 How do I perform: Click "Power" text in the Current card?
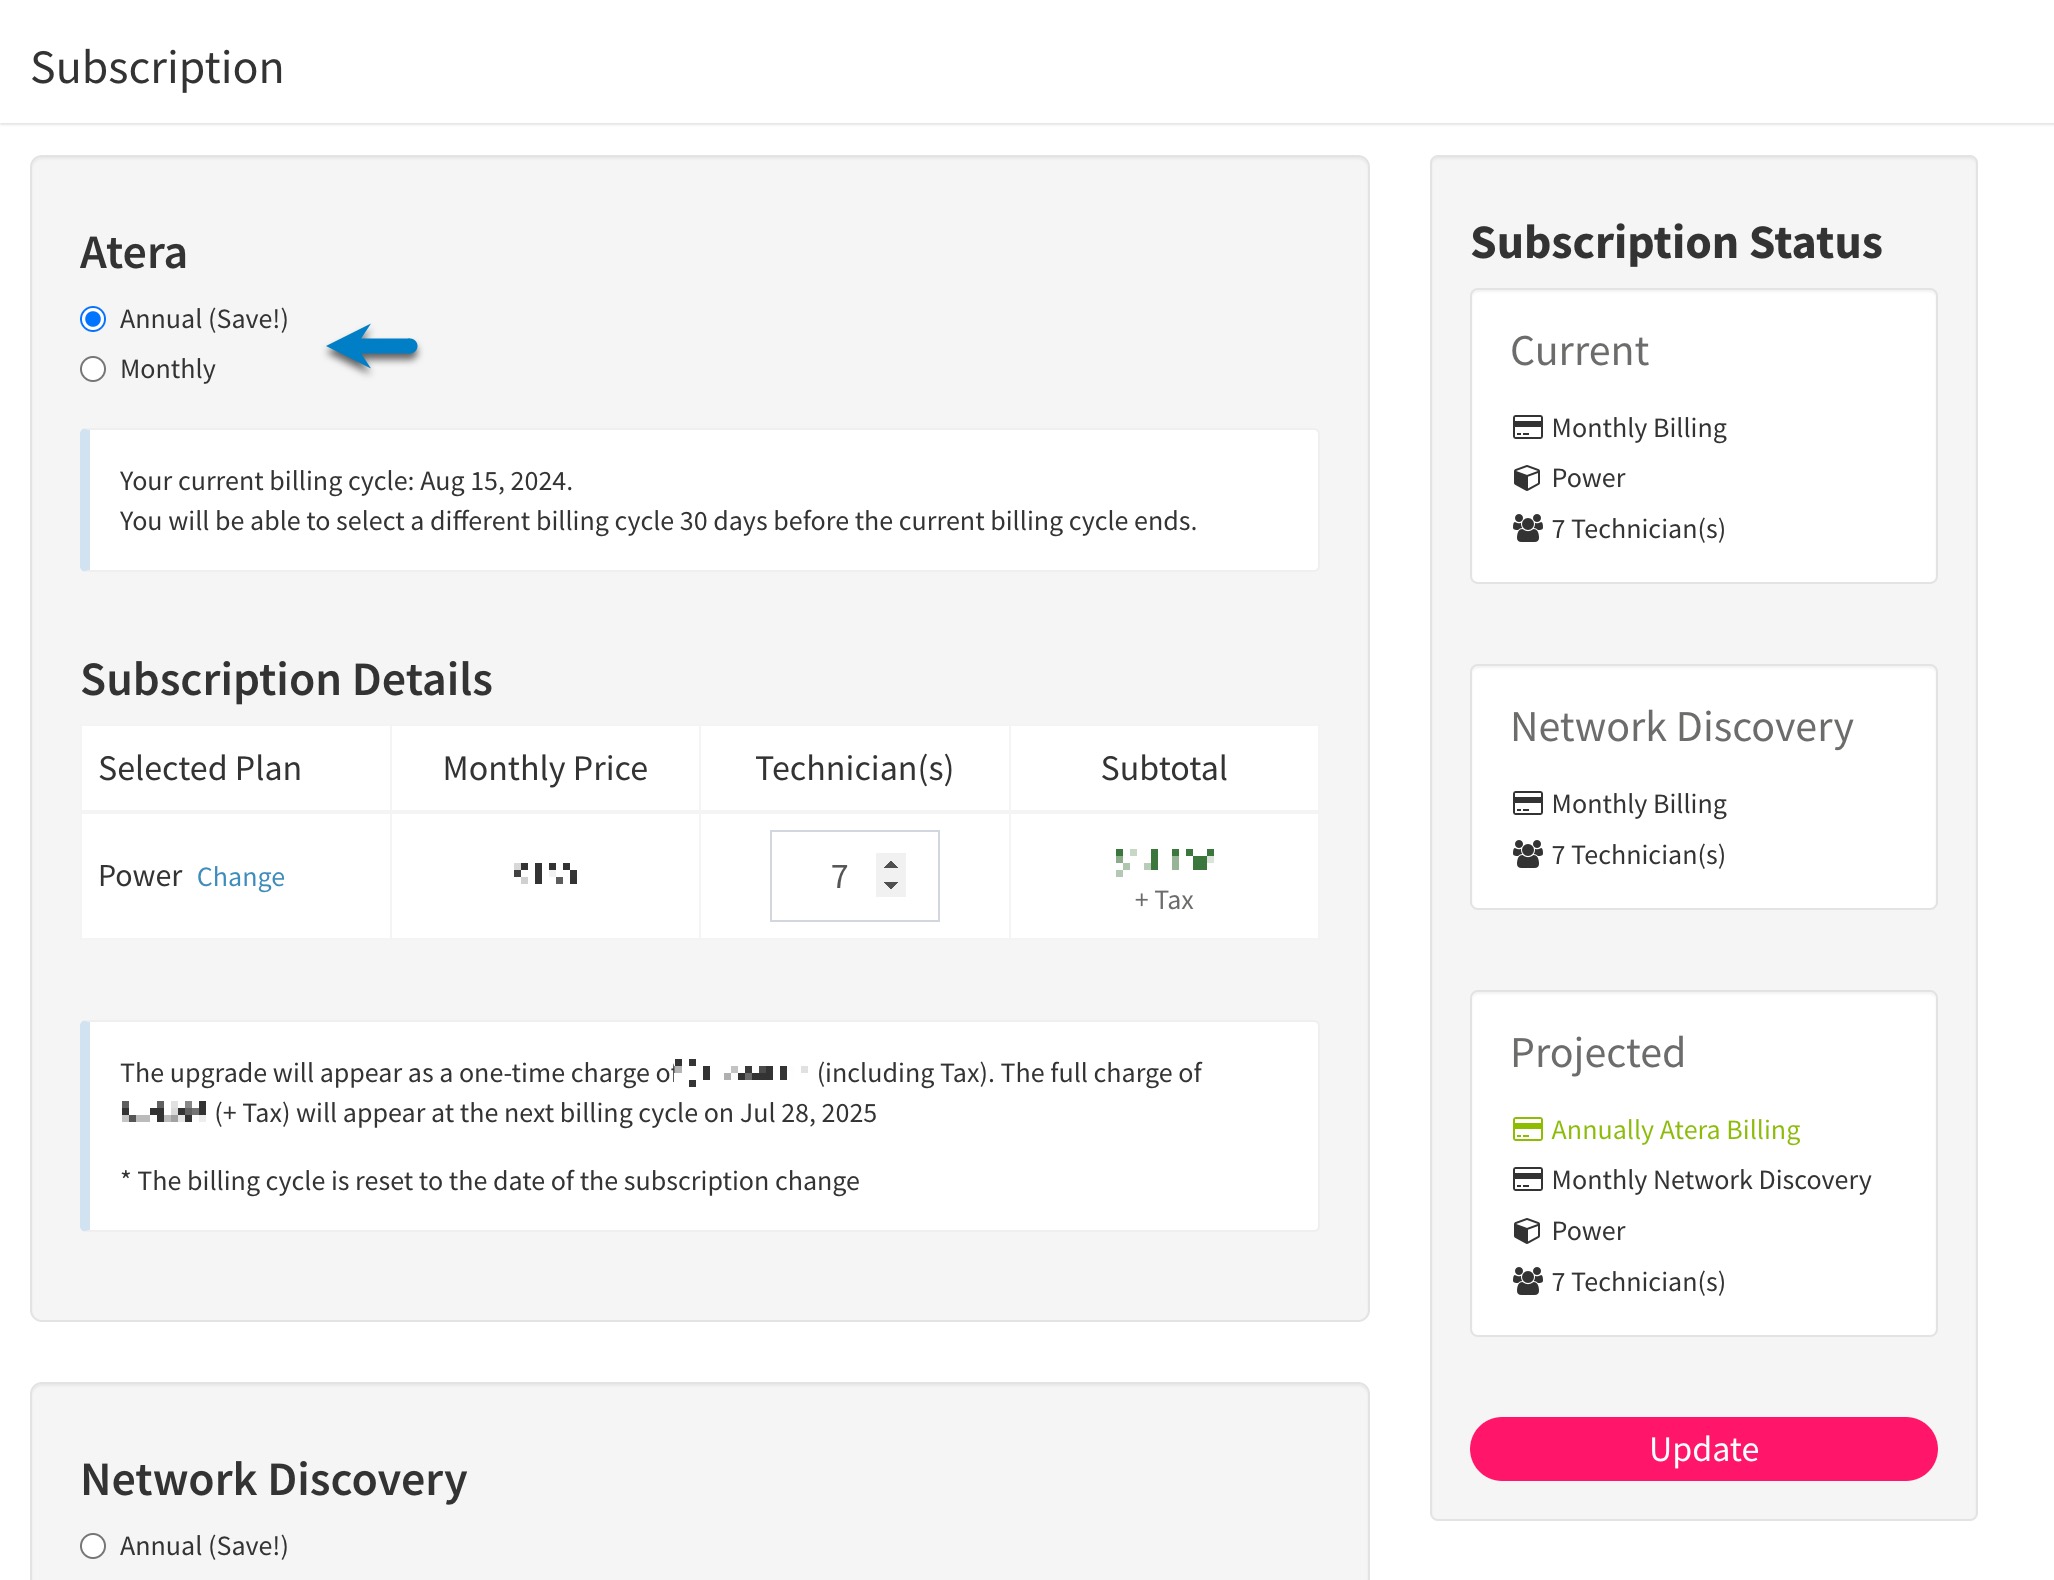coord(1588,478)
